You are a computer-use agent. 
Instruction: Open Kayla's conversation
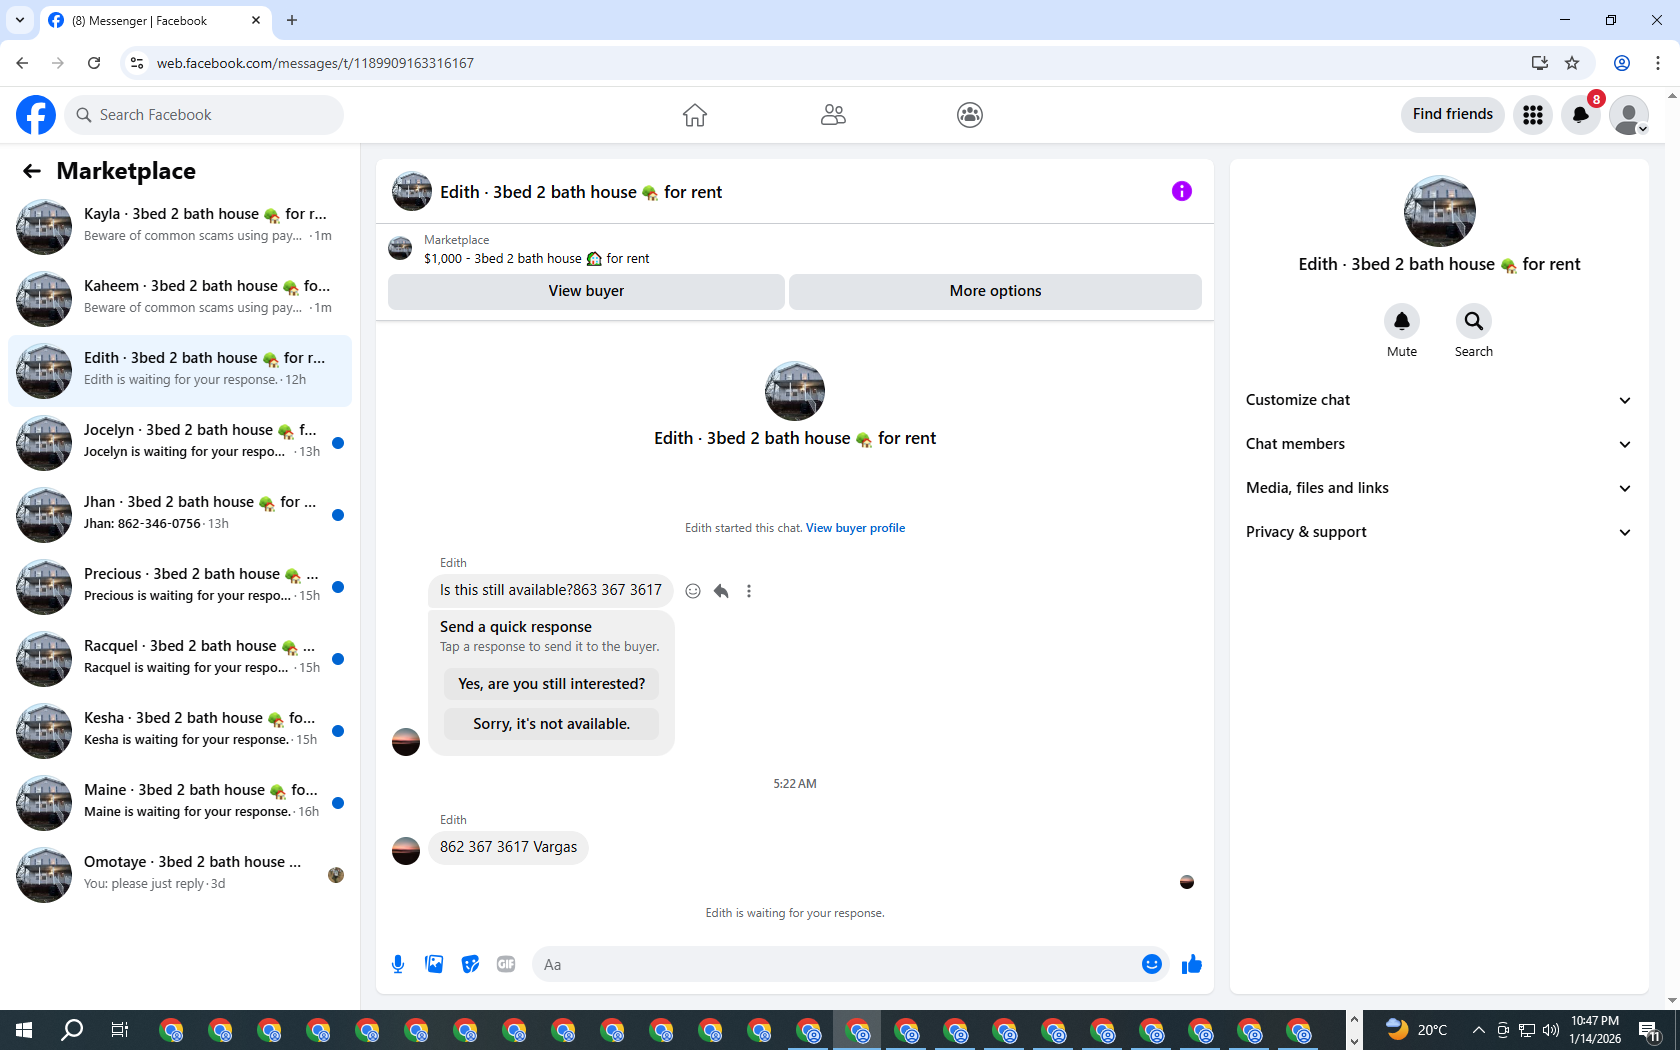(180, 227)
